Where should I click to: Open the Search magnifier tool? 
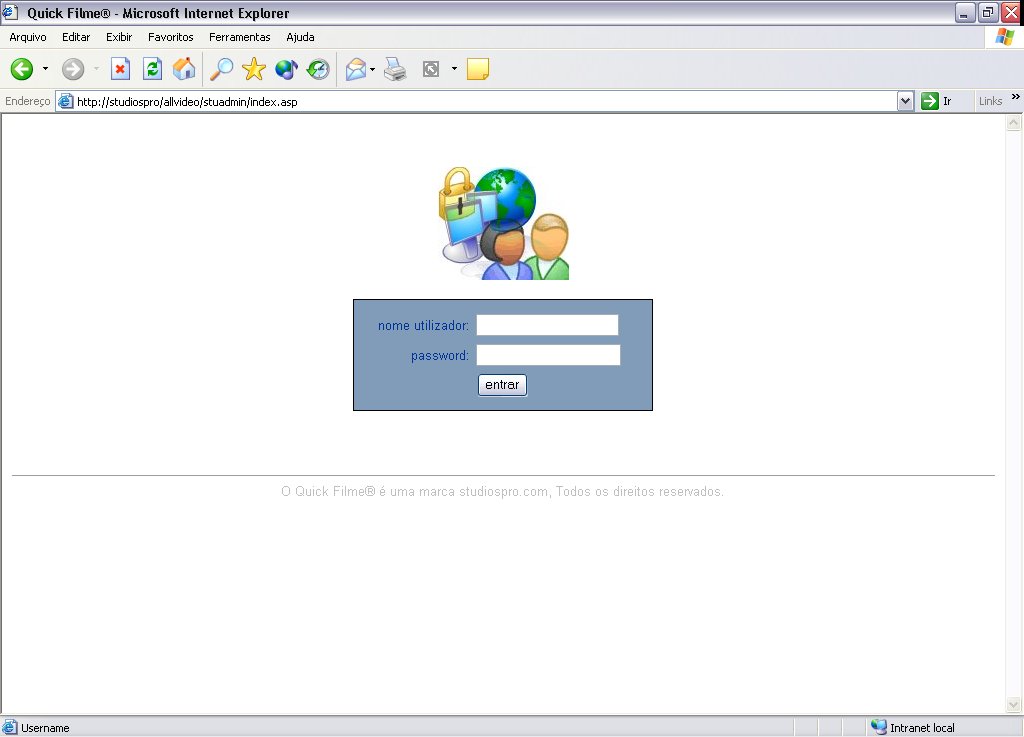[x=221, y=69]
